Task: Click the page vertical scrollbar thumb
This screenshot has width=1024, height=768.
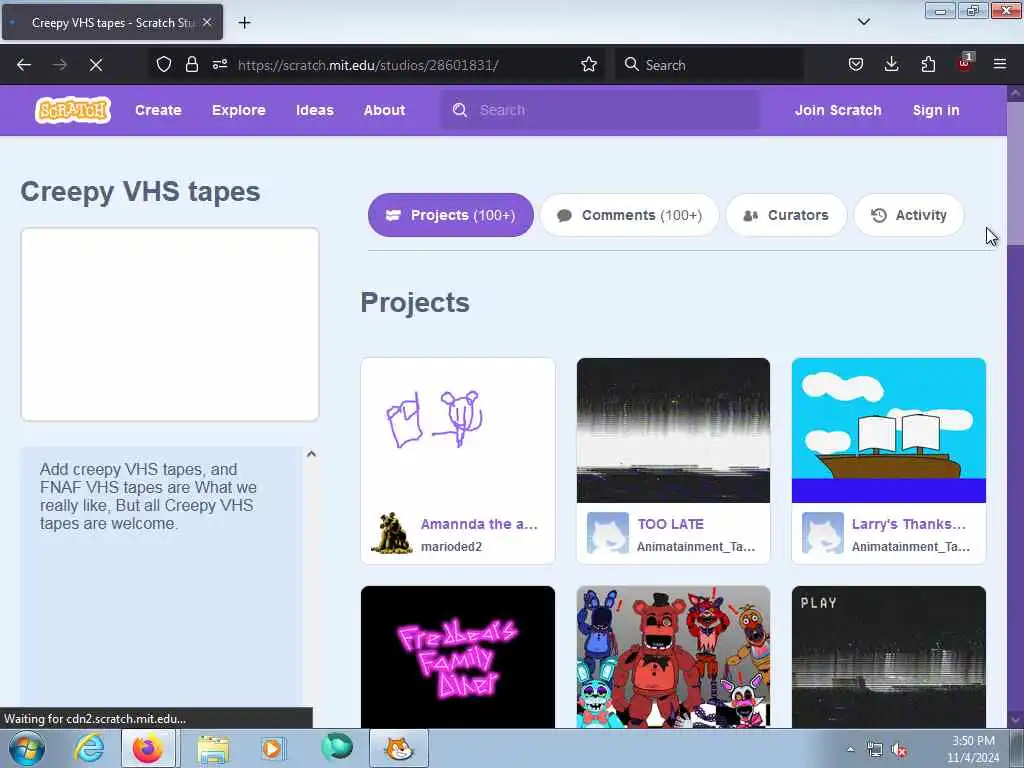Action: point(1016,173)
